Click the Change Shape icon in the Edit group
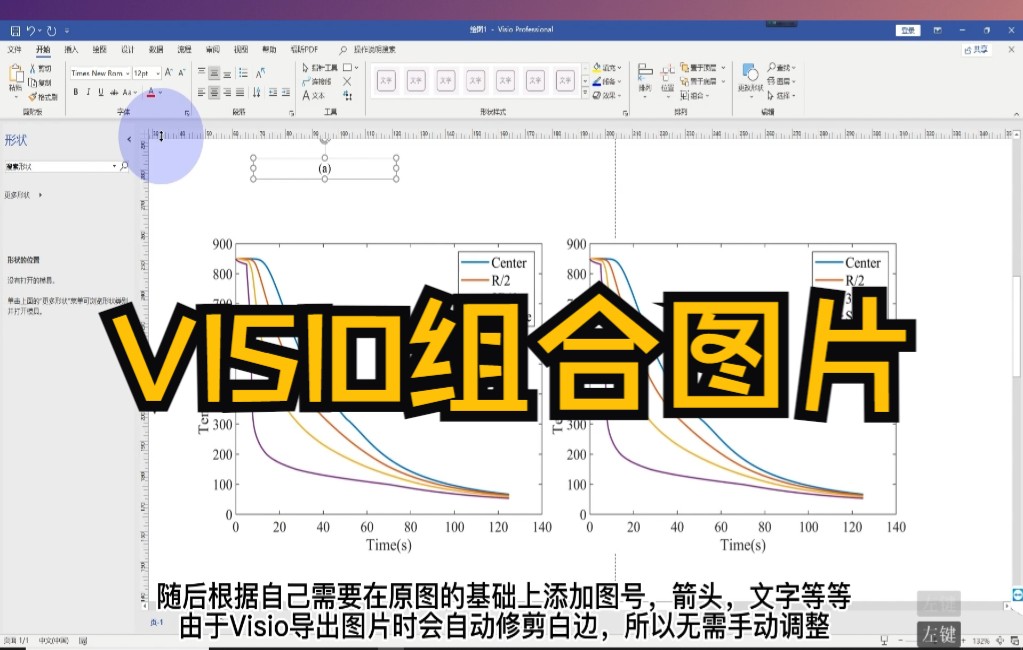Image resolution: width=1023 pixels, height=650 pixels. coord(749,73)
